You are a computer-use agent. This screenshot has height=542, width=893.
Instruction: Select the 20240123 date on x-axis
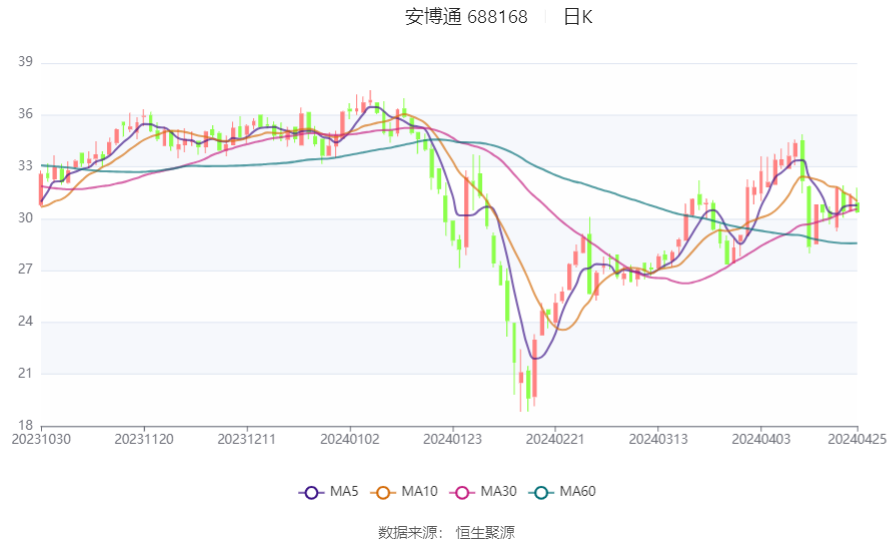[453, 439]
